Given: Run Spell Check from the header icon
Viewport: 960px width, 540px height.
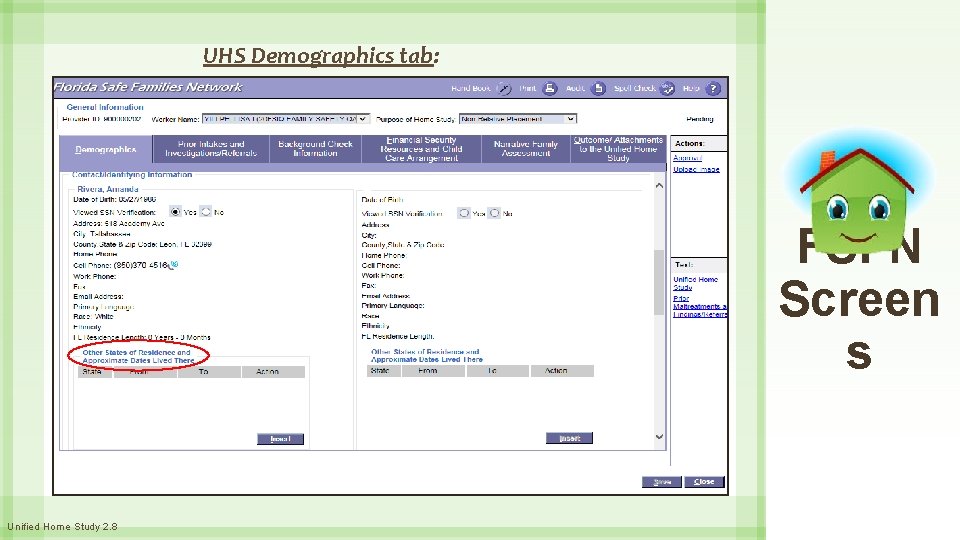Looking at the screenshot, I should click(667, 89).
